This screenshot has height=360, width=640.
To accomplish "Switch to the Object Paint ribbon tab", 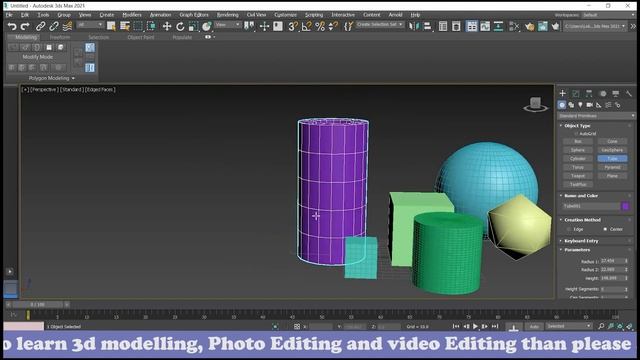I will point(141,37).
